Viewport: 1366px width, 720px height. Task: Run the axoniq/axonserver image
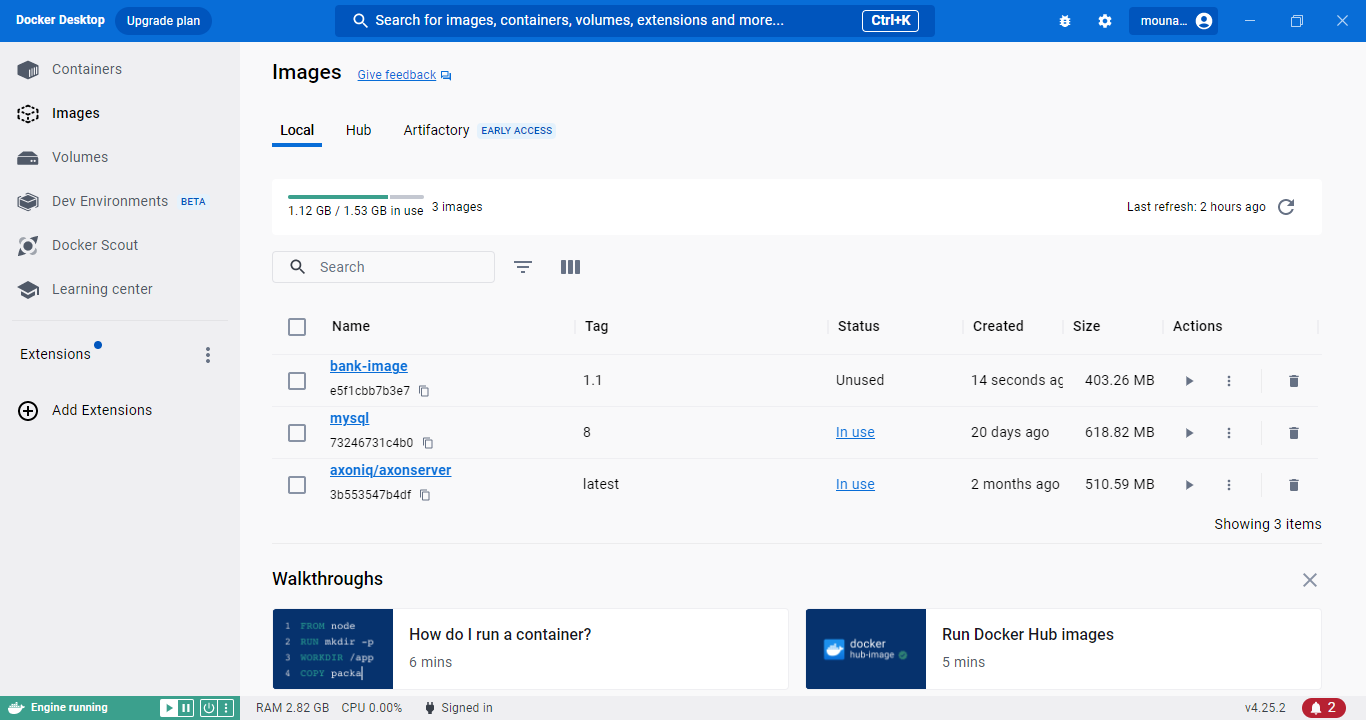click(x=1189, y=485)
